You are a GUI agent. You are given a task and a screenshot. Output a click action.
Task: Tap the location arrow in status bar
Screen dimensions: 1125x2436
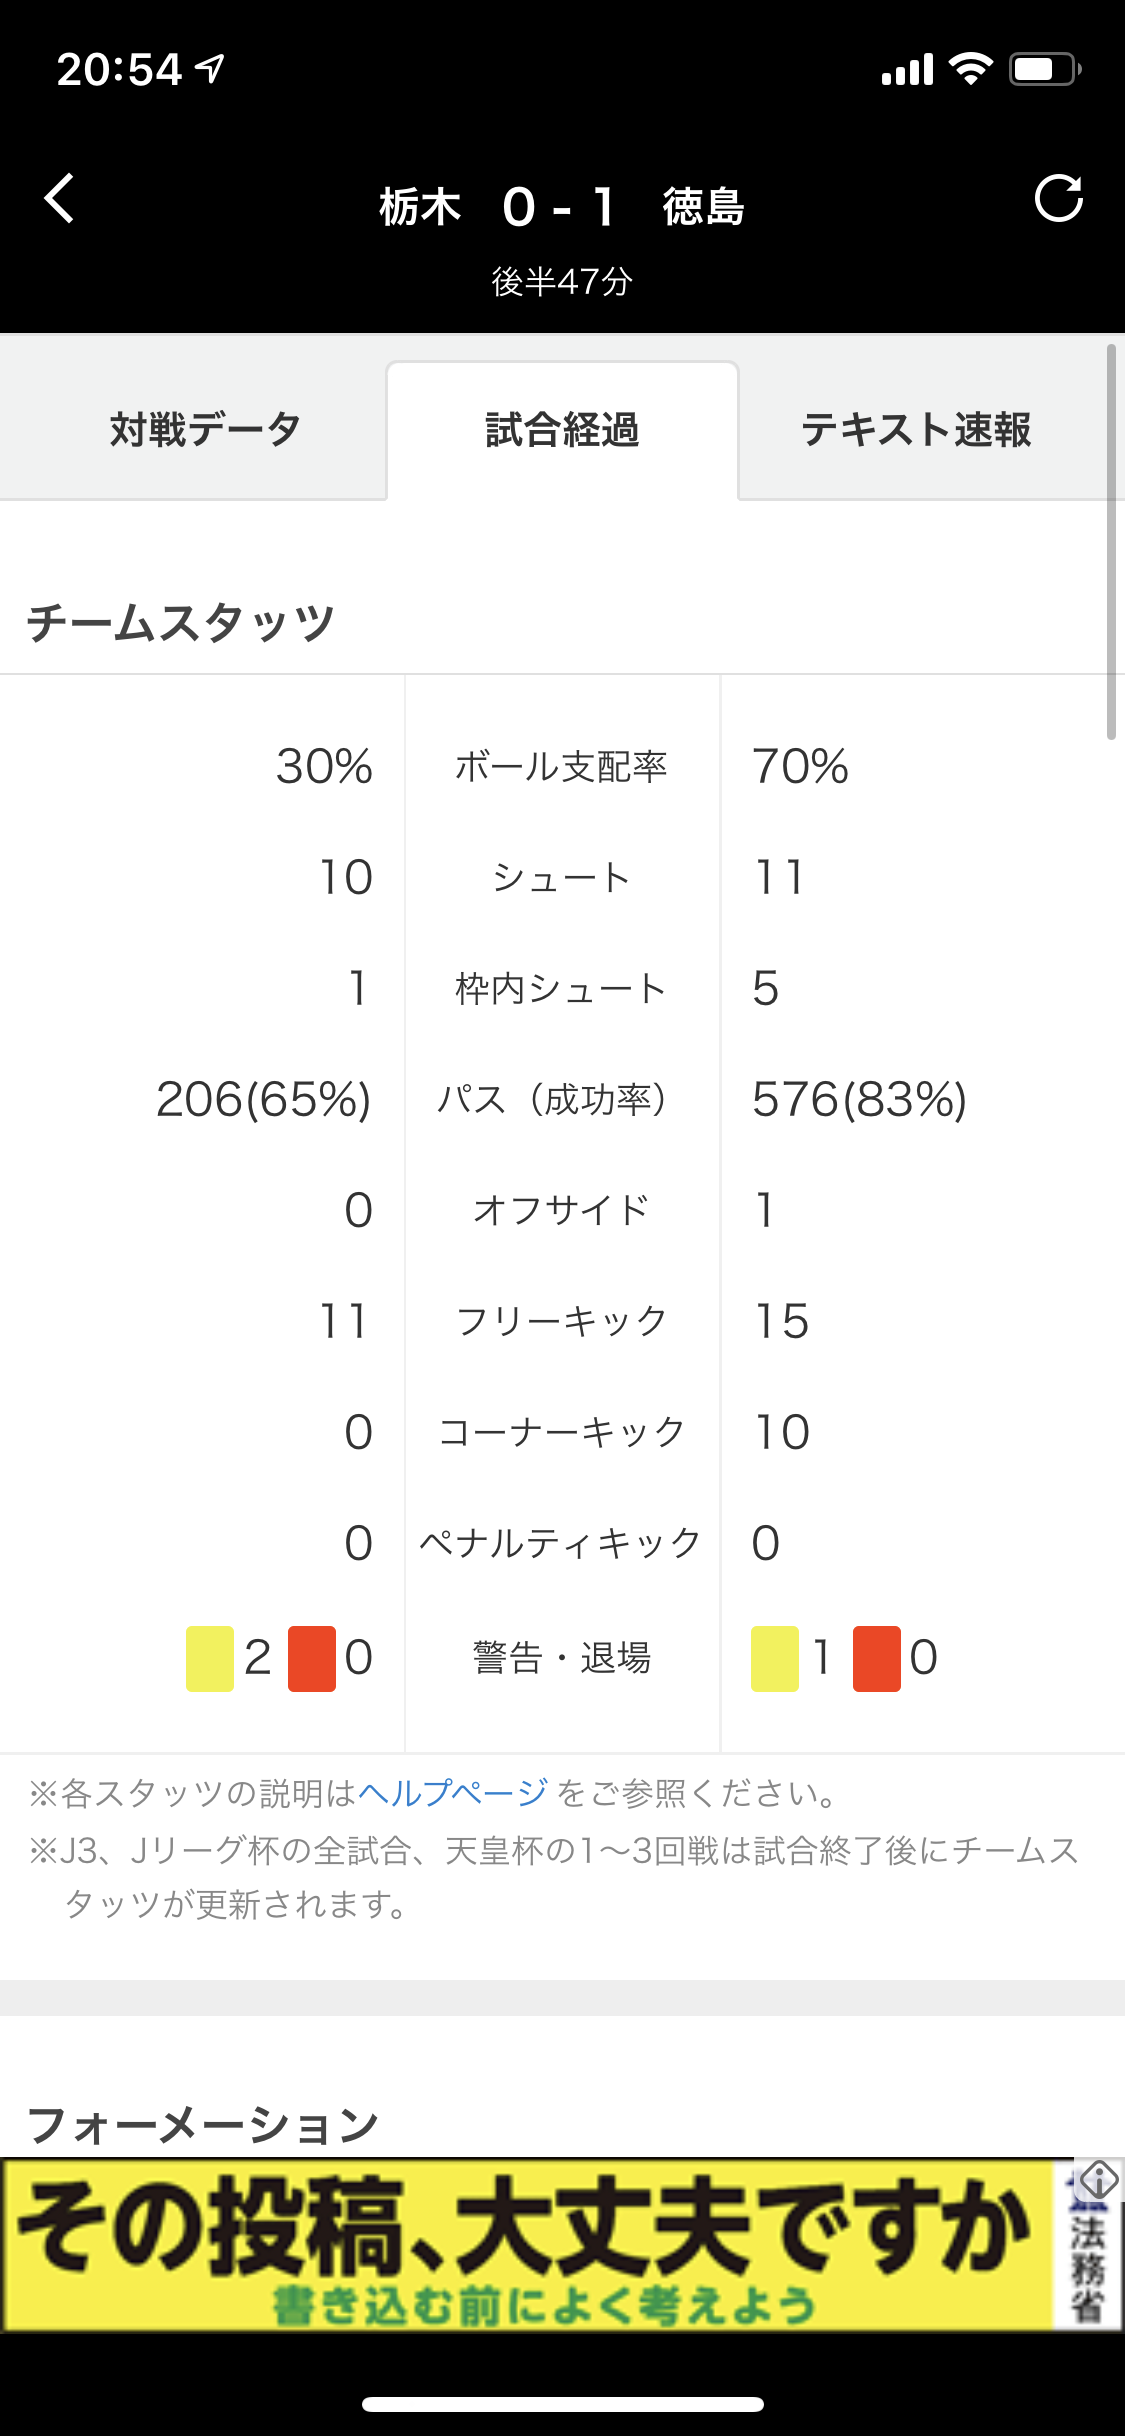(211, 68)
